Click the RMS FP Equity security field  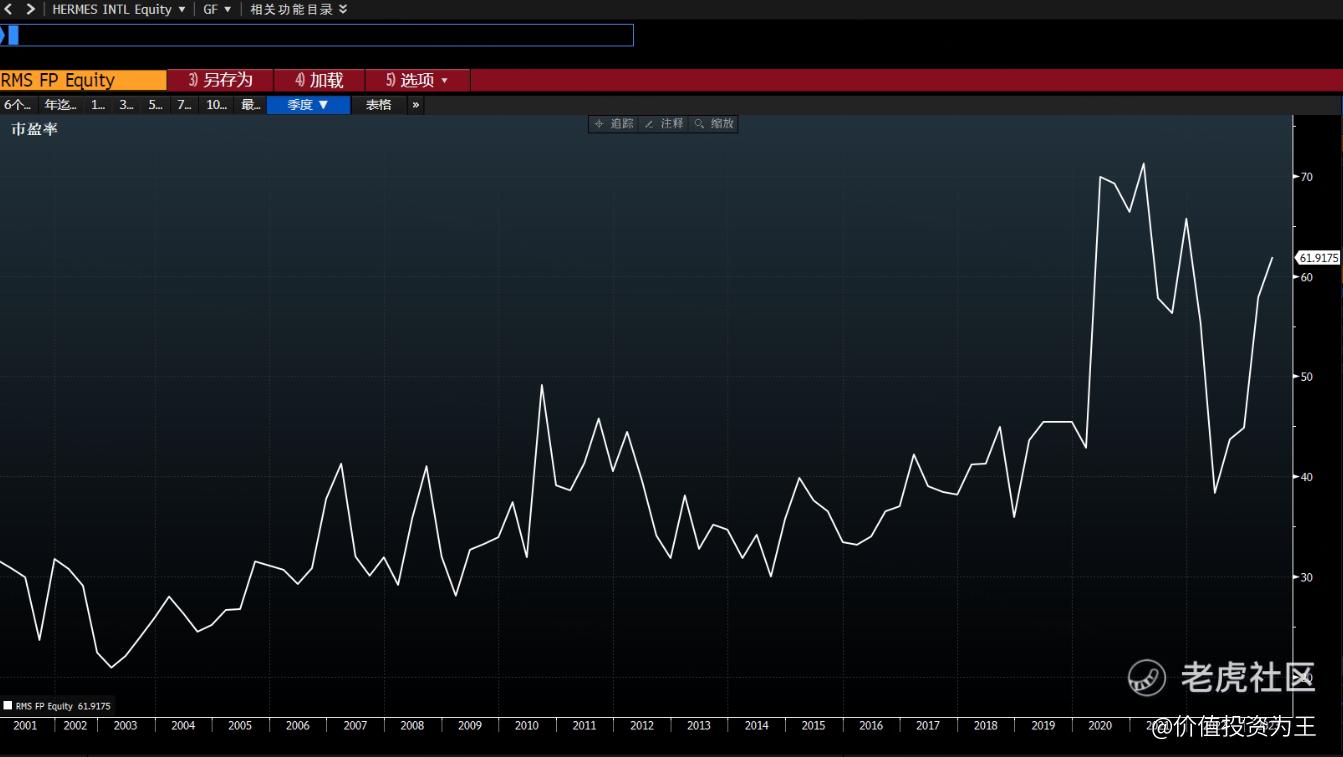pyautogui.click(x=82, y=80)
